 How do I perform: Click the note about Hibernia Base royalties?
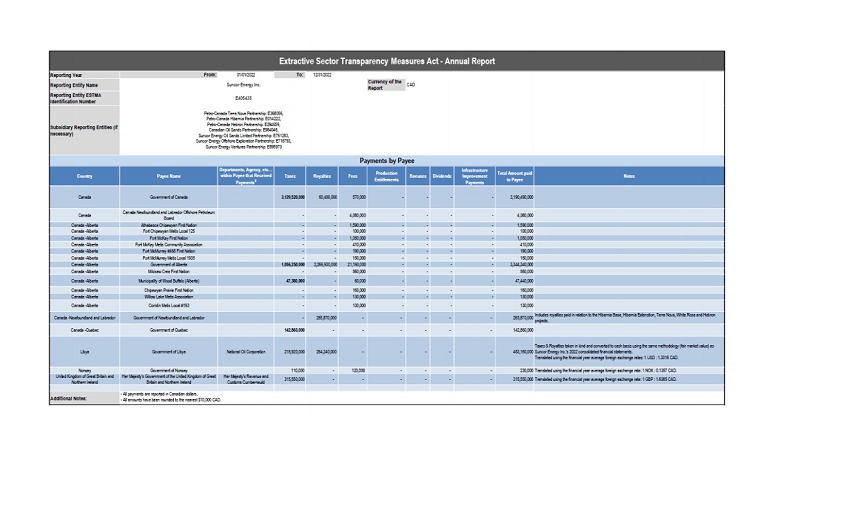(x=629, y=318)
